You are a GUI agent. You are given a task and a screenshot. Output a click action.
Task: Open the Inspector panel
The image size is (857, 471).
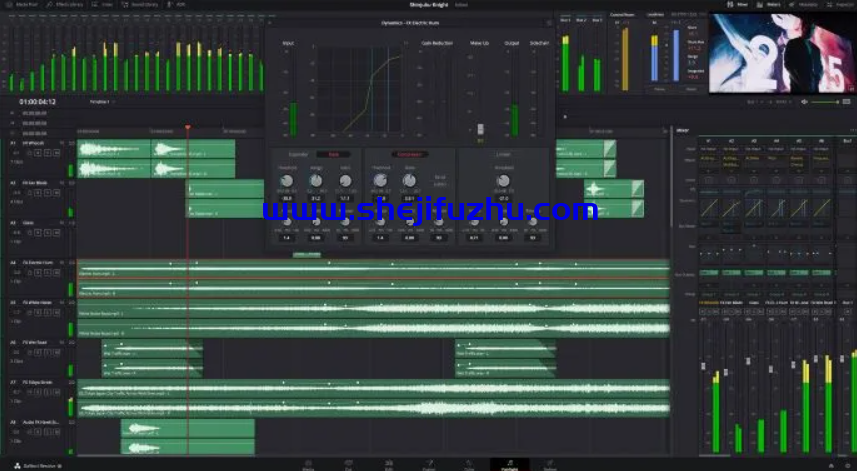coord(841,4)
